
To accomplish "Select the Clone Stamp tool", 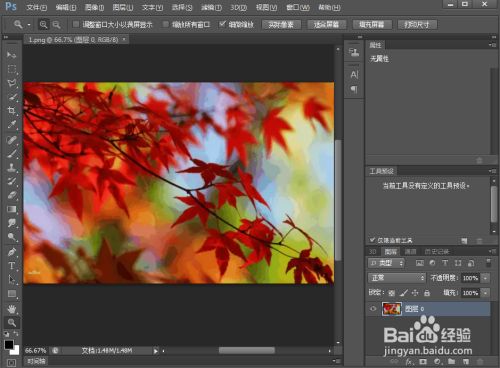I will 12,167.
